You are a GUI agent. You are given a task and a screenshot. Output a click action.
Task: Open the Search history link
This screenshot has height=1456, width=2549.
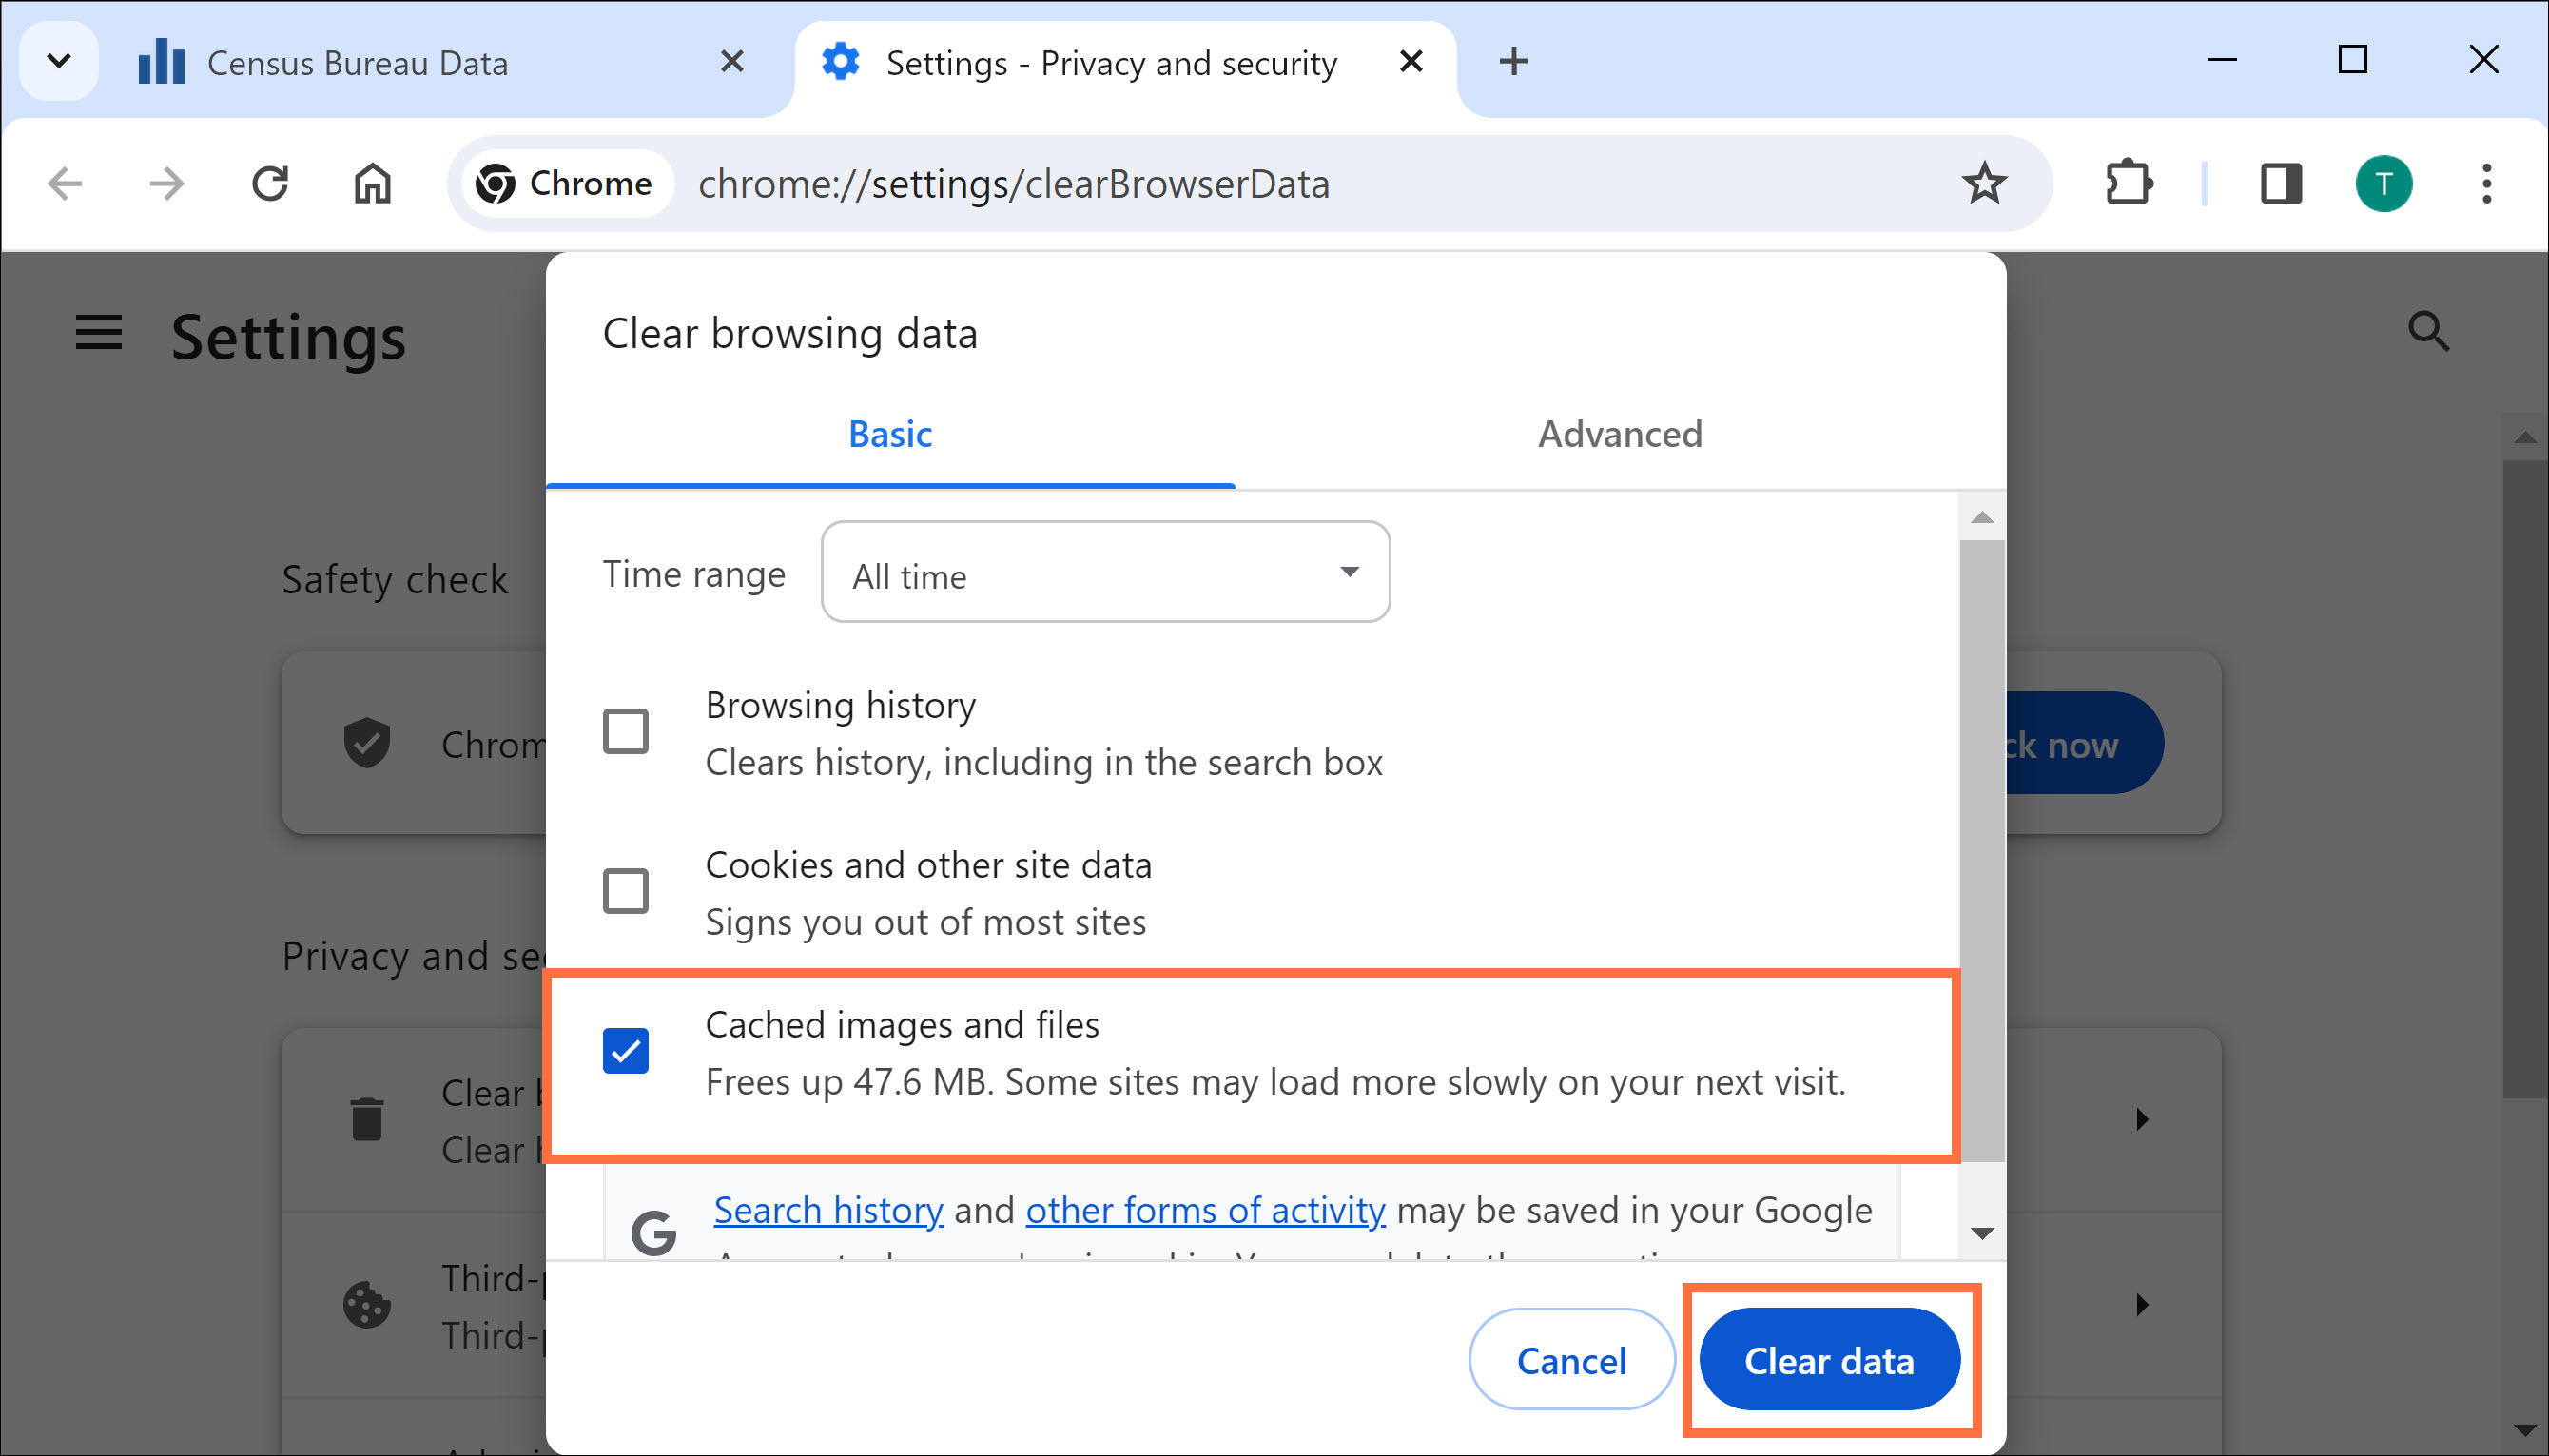(x=828, y=1210)
